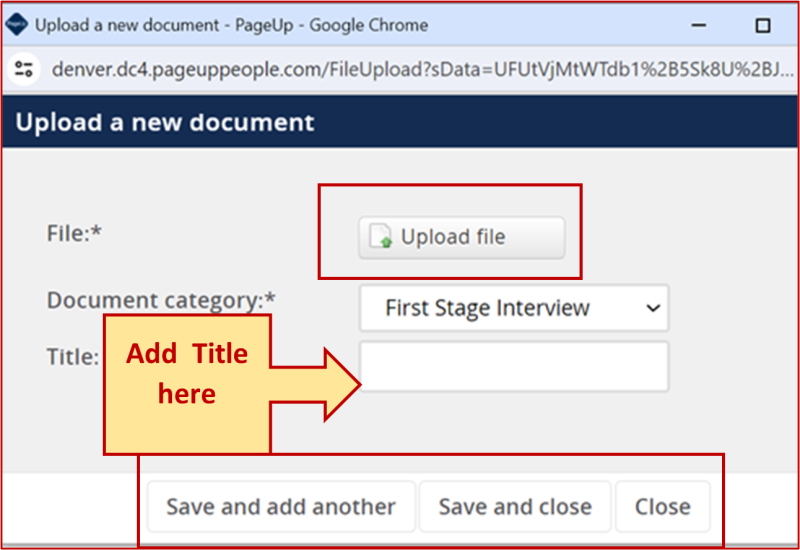This screenshot has width=800, height=550.
Task: Click the 'File:*' label
Action: [x=74, y=233]
